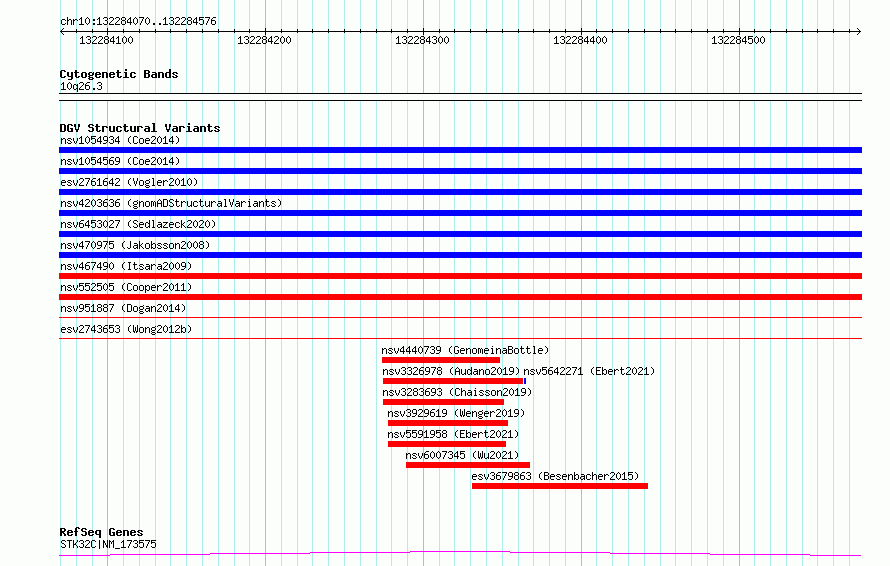
Task: Select the blue bar under esv2761642
Action: (460, 192)
